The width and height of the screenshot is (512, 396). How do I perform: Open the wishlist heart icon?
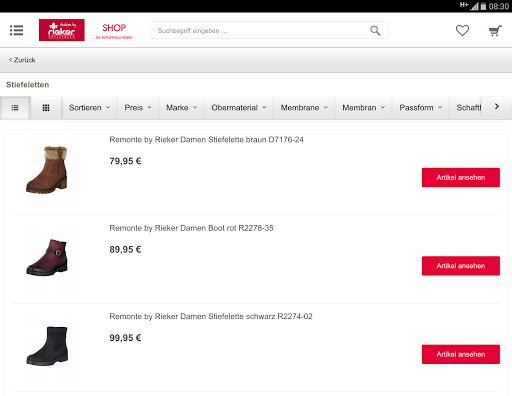[x=462, y=31]
